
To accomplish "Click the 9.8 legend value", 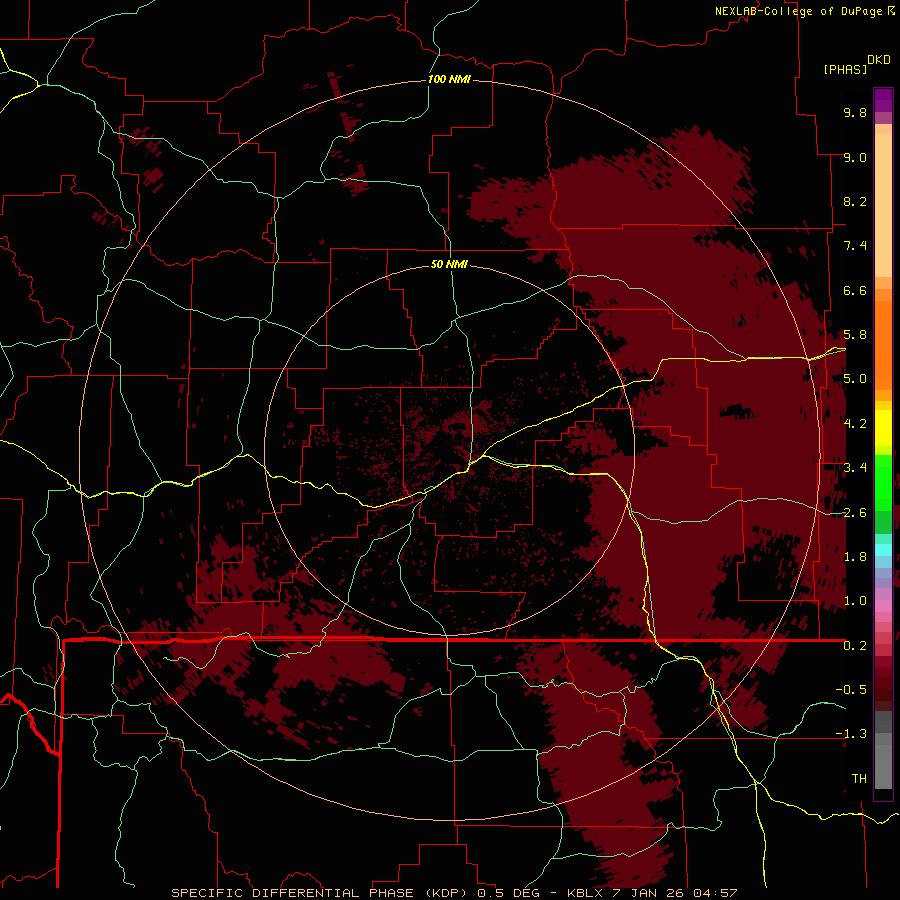I will (855, 112).
